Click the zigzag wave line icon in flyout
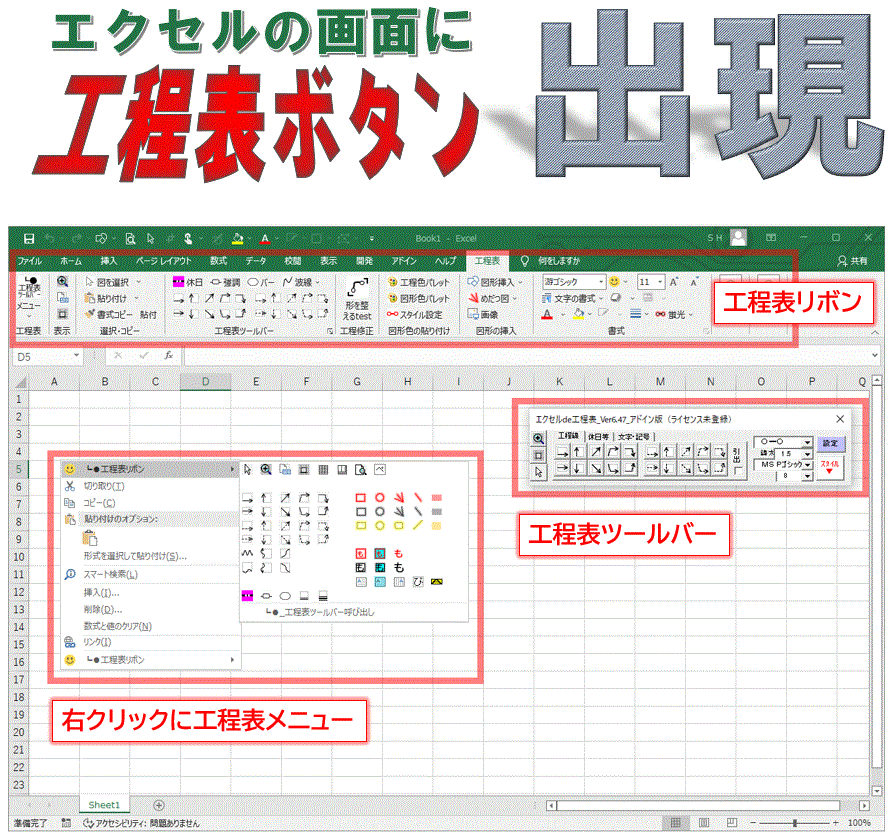Image resolution: width=891 pixels, height=837 pixels. (x=248, y=552)
